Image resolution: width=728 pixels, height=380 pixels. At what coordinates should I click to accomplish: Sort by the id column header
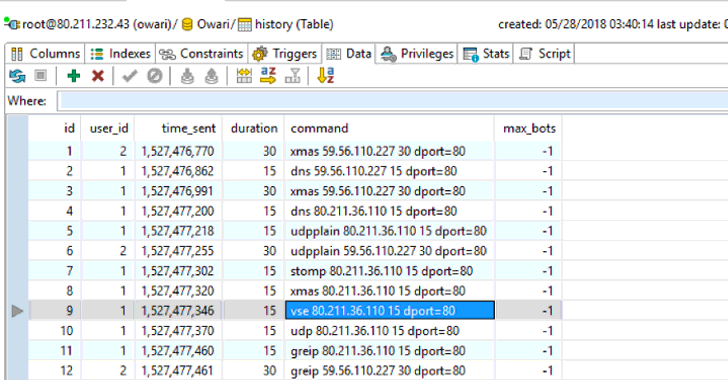coord(54,128)
